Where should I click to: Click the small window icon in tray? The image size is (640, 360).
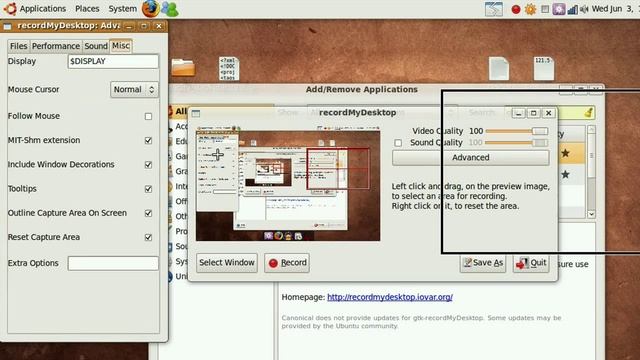[x=545, y=9]
